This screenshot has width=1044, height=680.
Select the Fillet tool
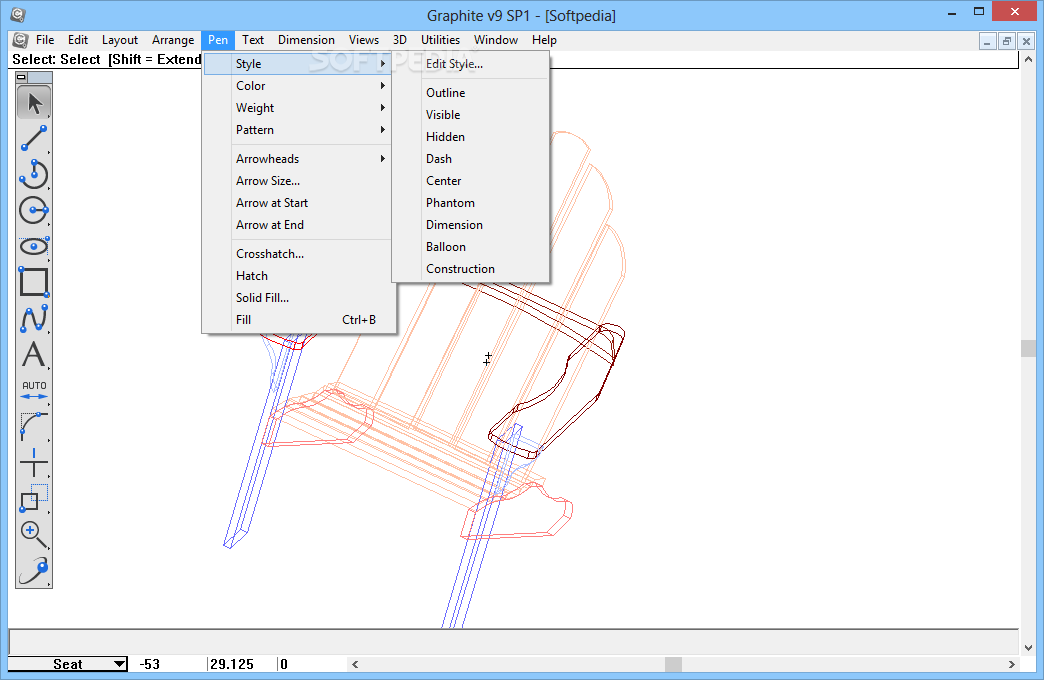coord(34,426)
